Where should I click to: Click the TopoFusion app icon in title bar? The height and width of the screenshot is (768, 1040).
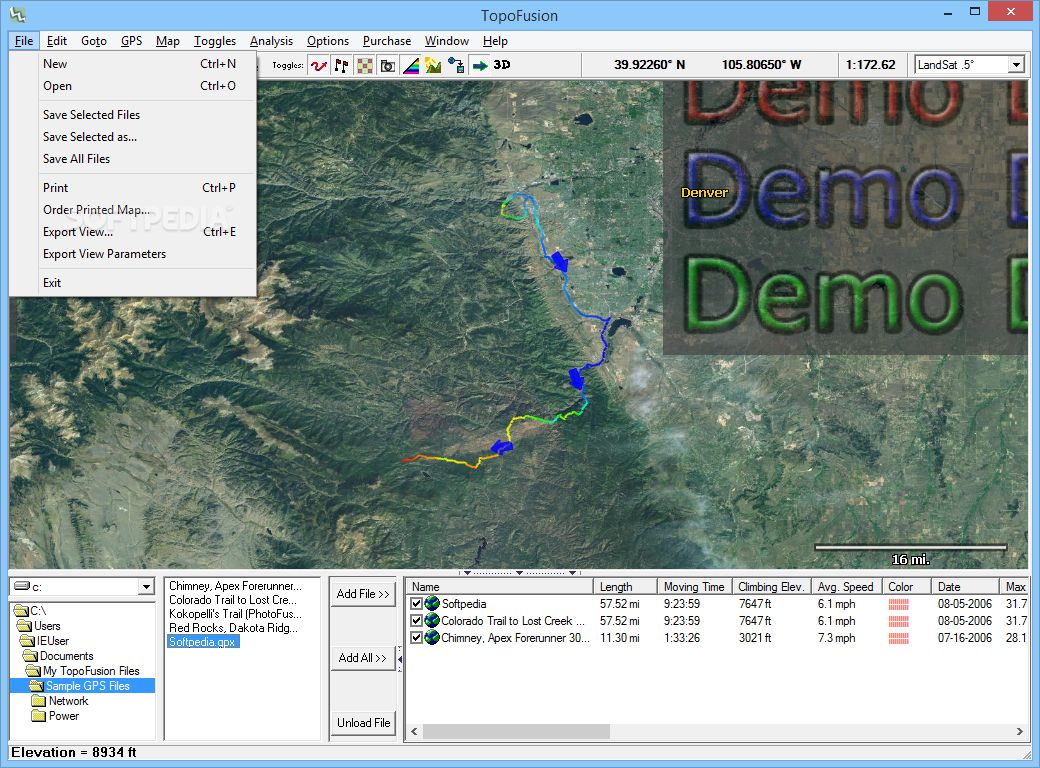tap(17, 14)
